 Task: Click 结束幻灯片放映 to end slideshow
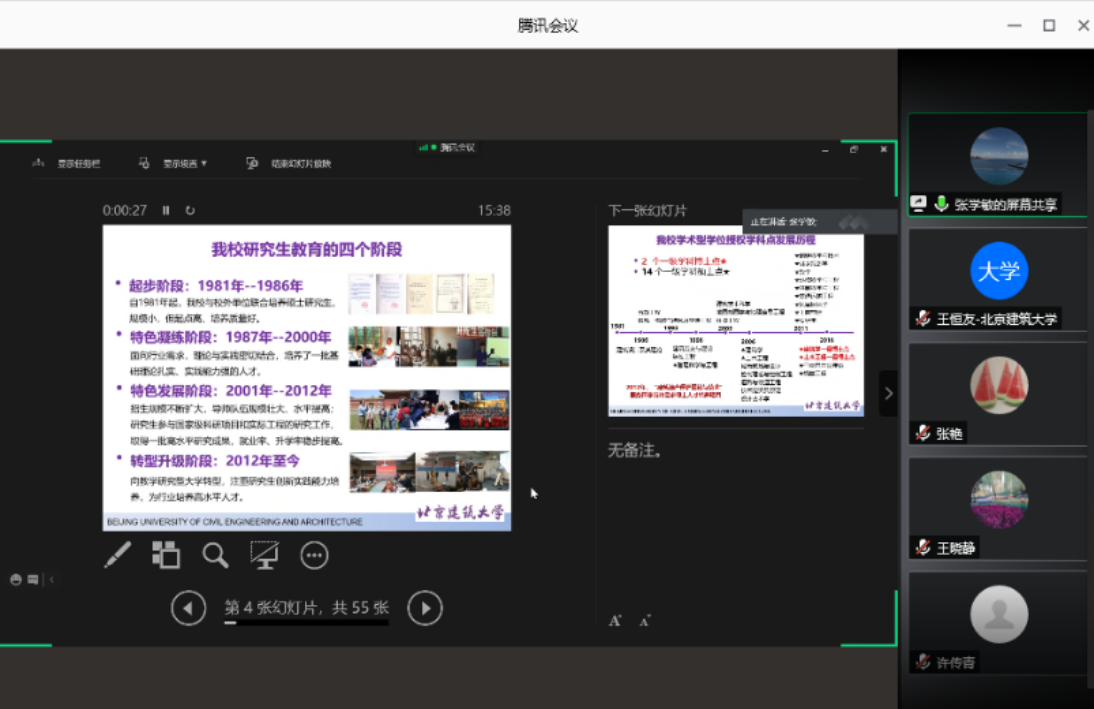tap(289, 164)
